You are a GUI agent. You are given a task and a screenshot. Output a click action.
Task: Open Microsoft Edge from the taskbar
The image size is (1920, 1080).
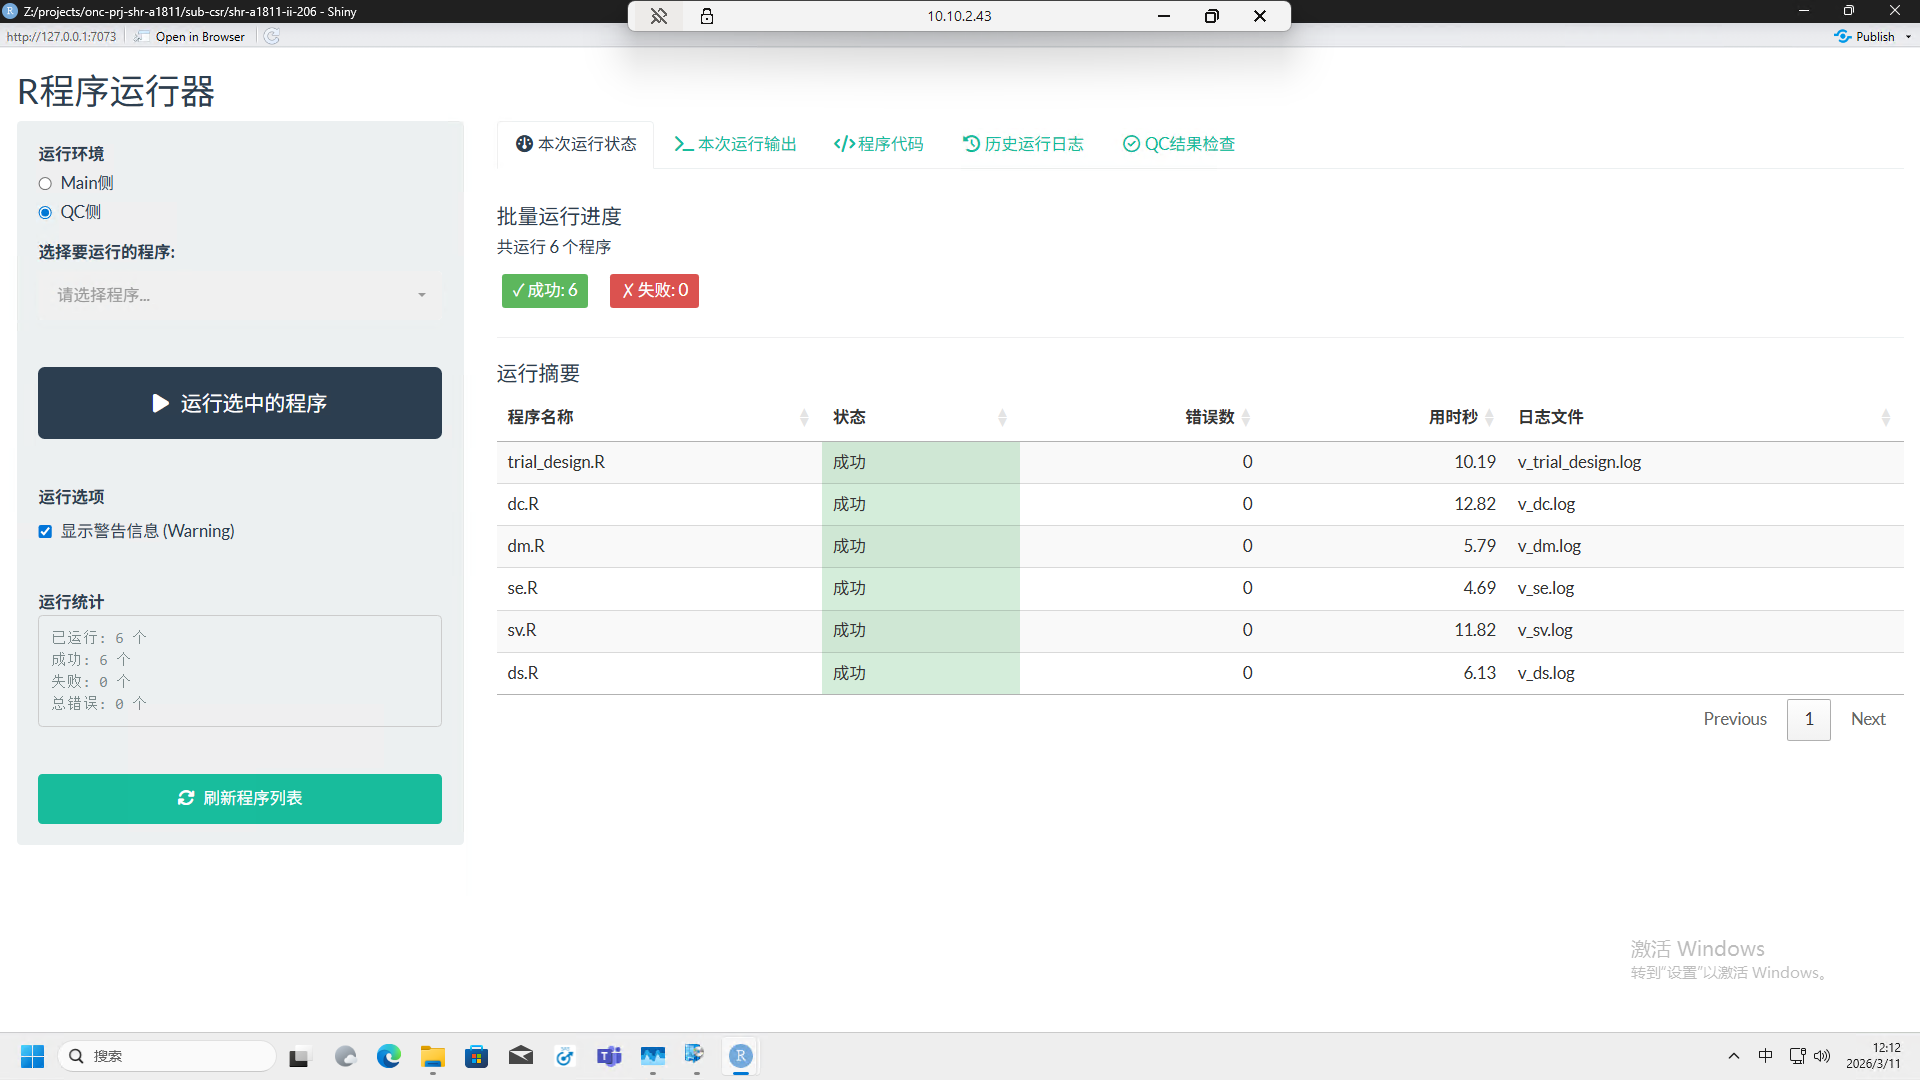tap(388, 1056)
